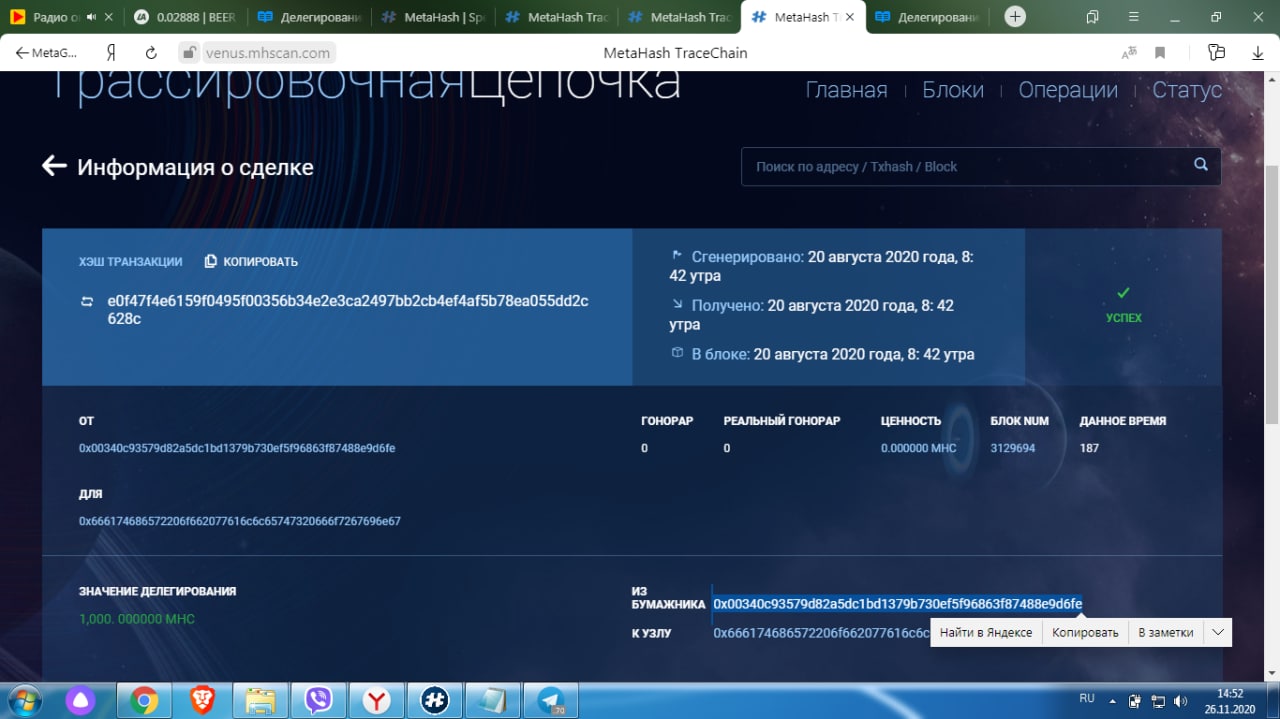Open a new tab with the plus icon

click(1015, 17)
